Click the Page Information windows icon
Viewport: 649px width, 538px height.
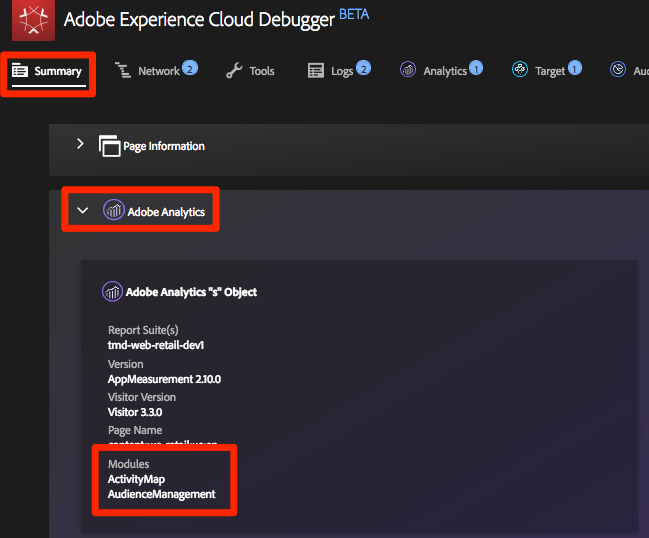110,146
